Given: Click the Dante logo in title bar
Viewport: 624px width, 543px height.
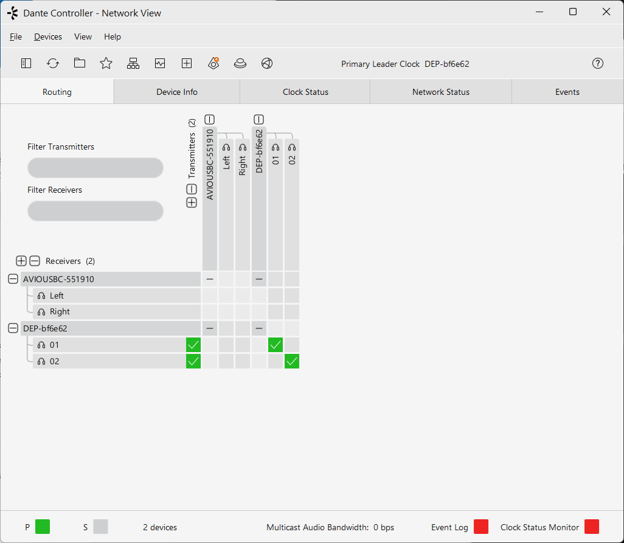Looking at the screenshot, I should pyautogui.click(x=13, y=13).
